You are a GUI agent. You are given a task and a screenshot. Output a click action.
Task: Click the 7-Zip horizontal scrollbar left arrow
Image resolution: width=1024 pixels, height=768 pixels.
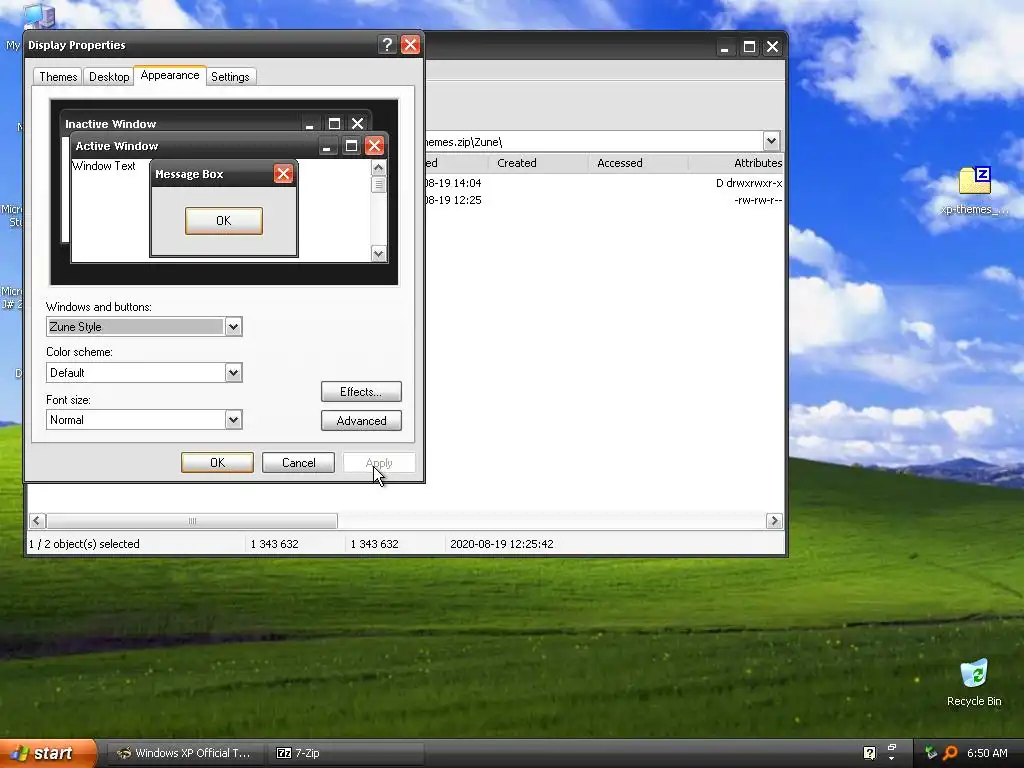click(x=37, y=520)
